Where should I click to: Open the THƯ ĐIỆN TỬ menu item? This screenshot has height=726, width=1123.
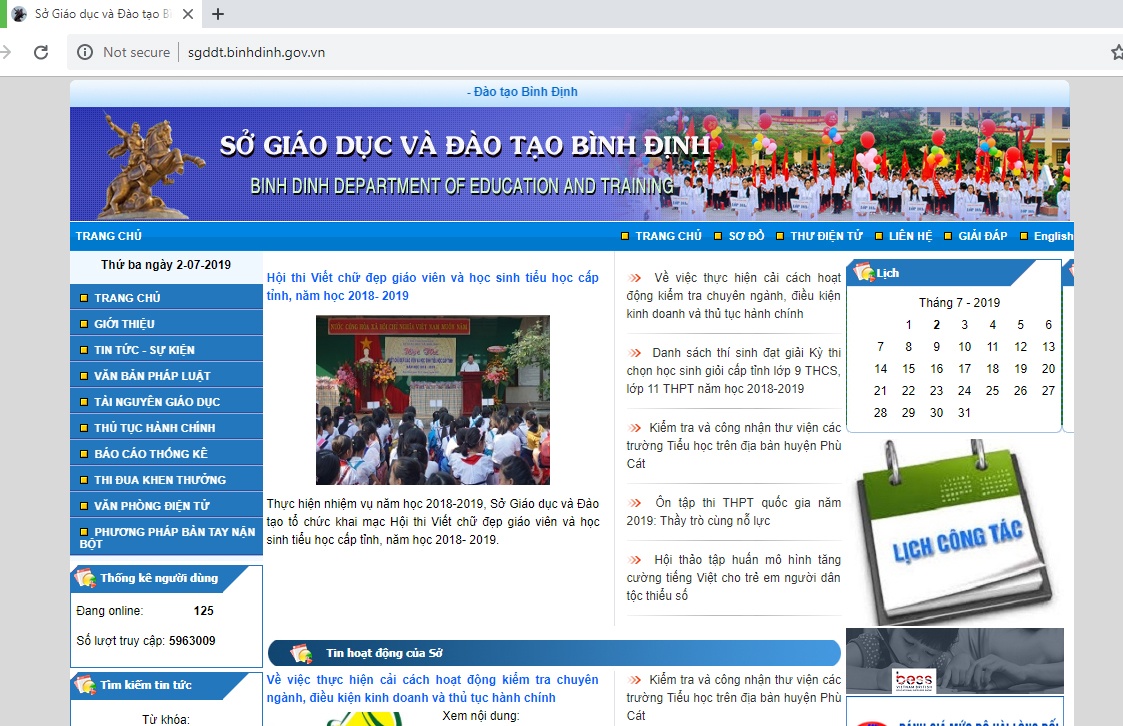829,236
